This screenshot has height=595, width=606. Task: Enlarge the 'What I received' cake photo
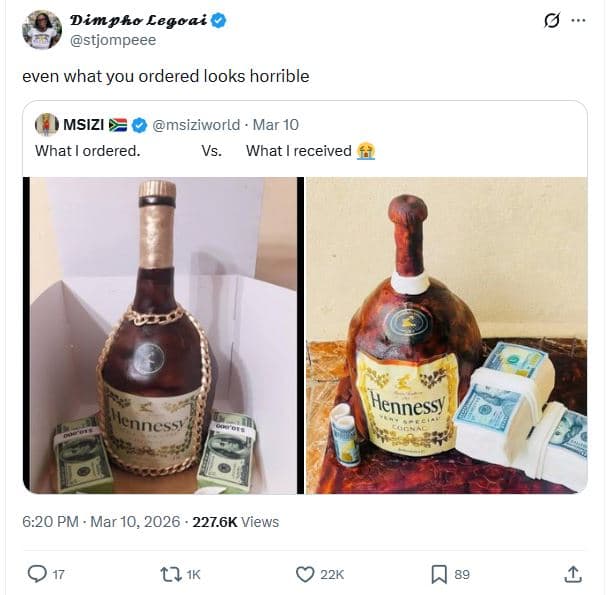446,335
